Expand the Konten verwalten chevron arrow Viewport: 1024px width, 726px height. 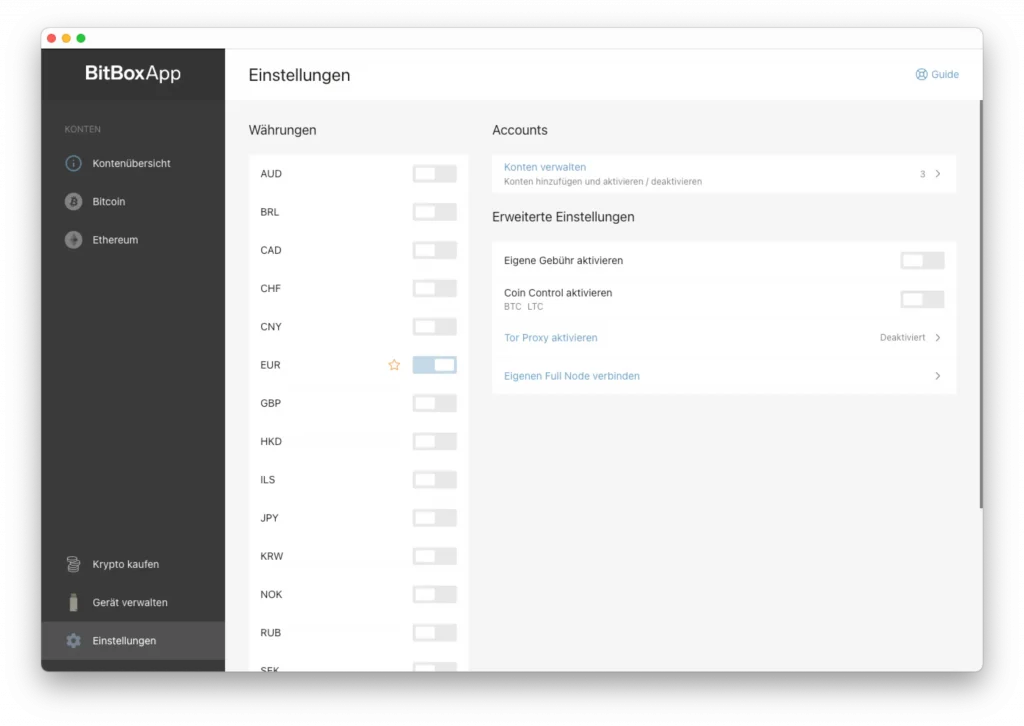pyautogui.click(x=937, y=174)
